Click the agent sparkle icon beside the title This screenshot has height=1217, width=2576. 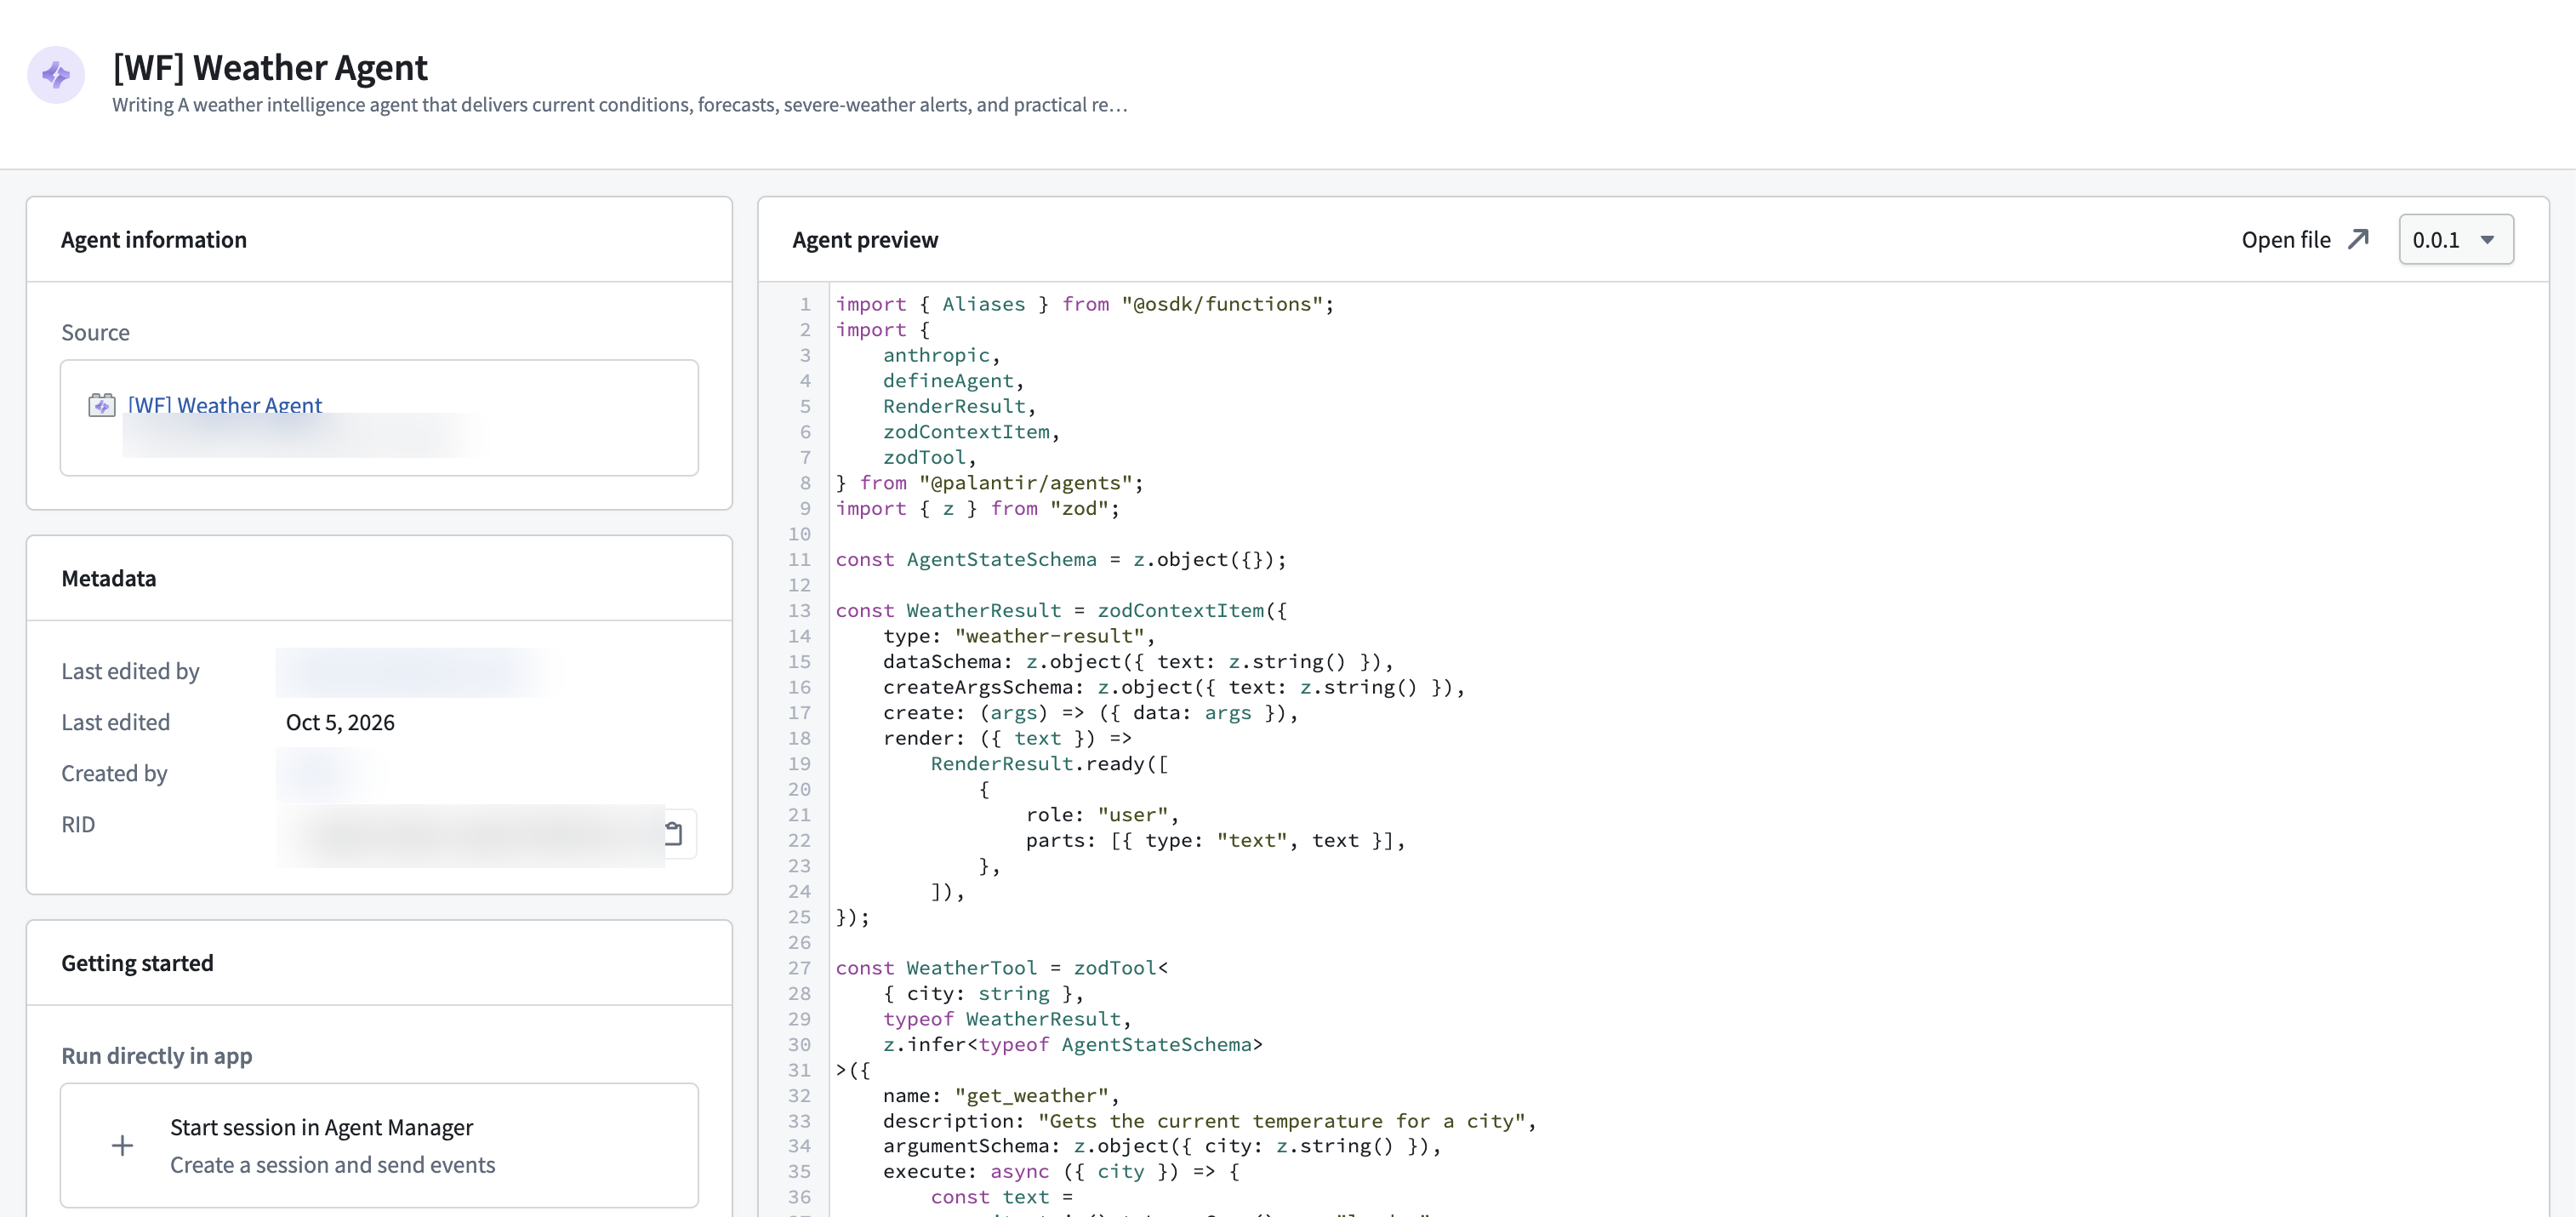(x=56, y=75)
